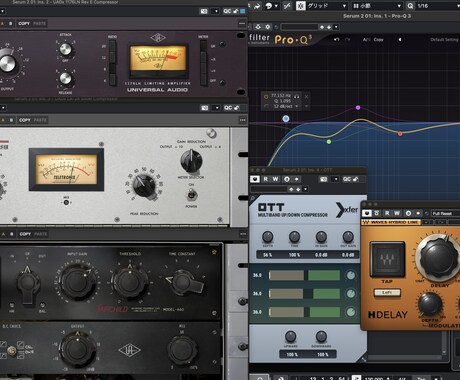Toggle the OTT plugin bypass button

click(x=255, y=179)
